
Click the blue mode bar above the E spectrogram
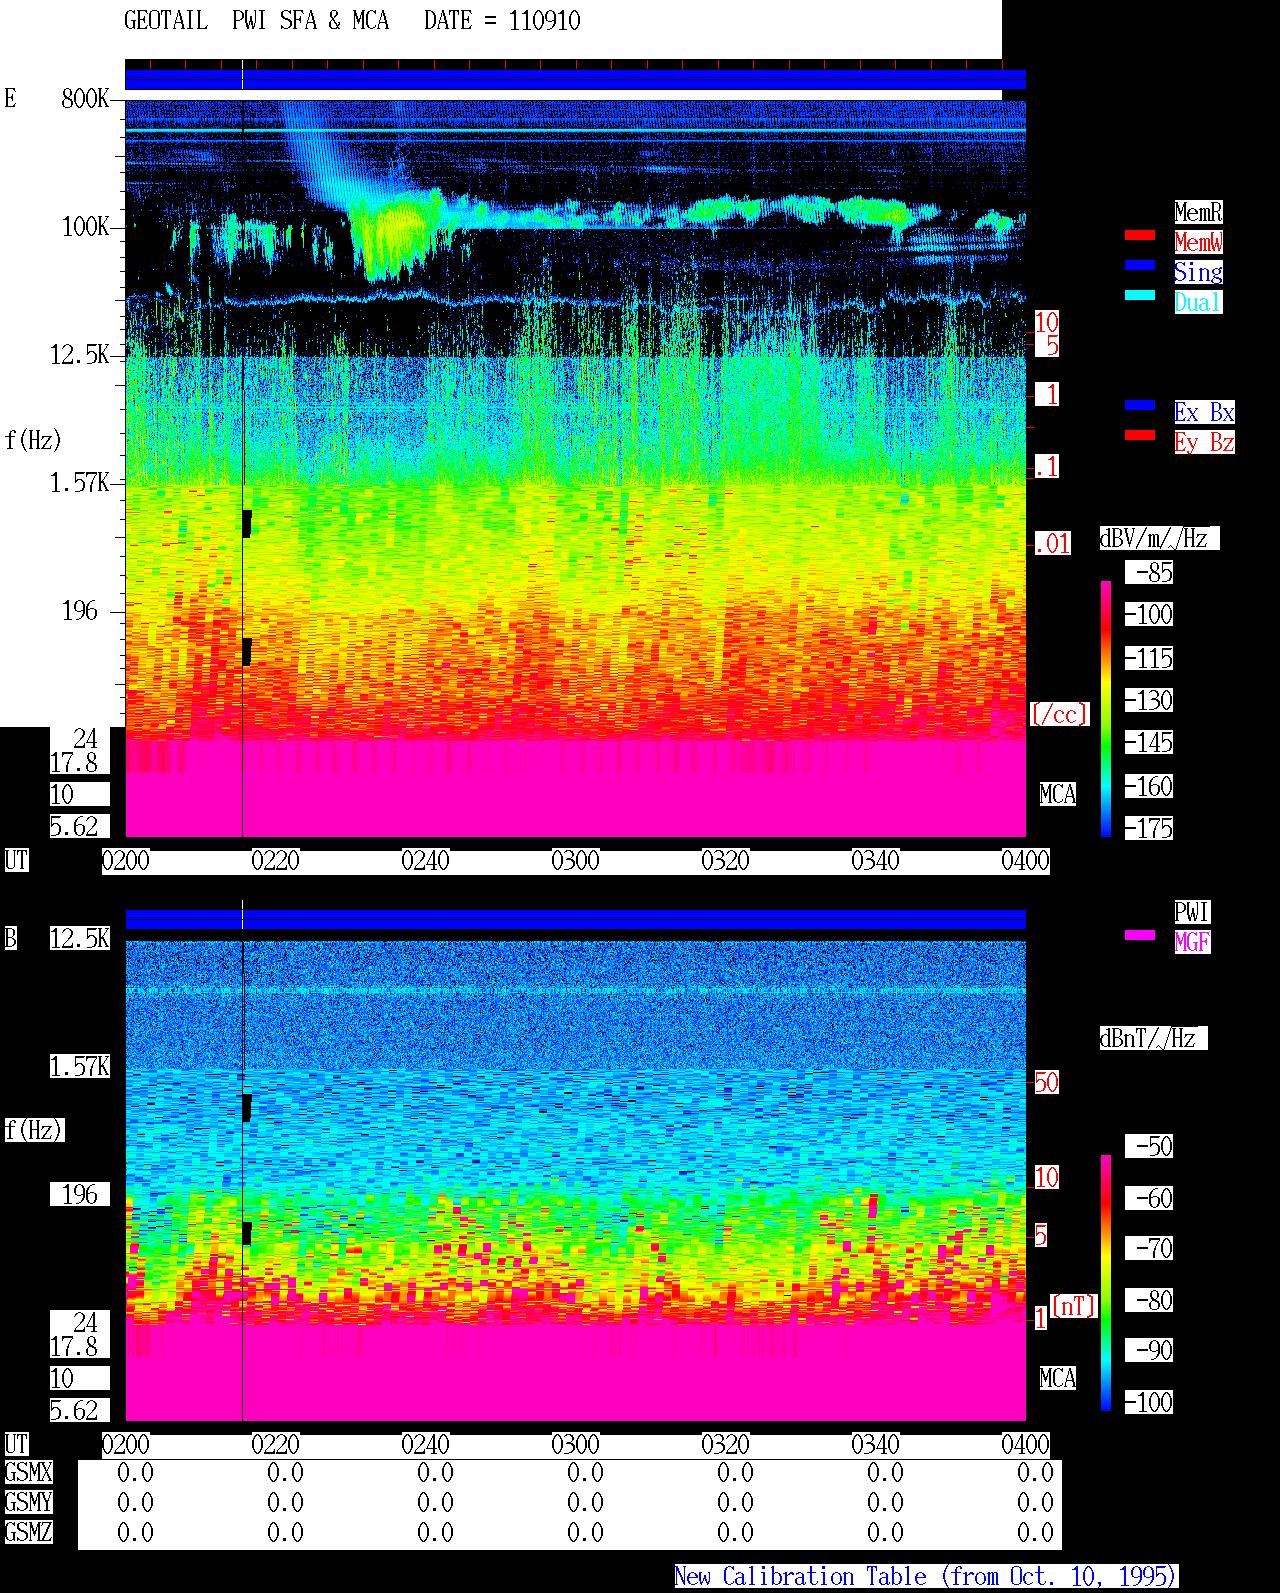point(575,80)
